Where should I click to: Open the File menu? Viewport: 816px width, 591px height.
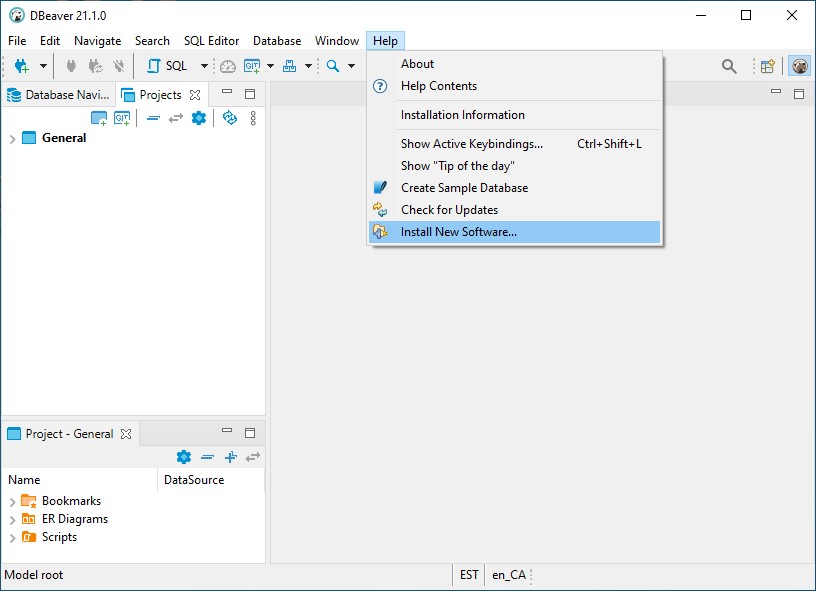pyautogui.click(x=17, y=41)
